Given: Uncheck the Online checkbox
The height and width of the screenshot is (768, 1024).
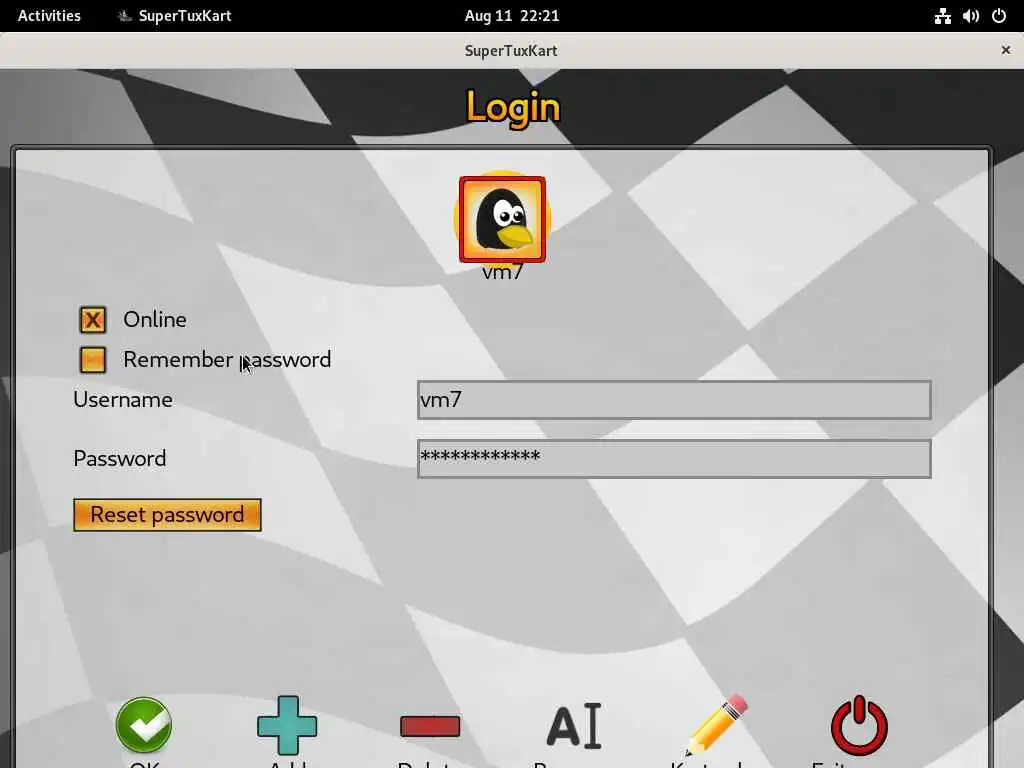Looking at the screenshot, I should pyautogui.click(x=93, y=320).
